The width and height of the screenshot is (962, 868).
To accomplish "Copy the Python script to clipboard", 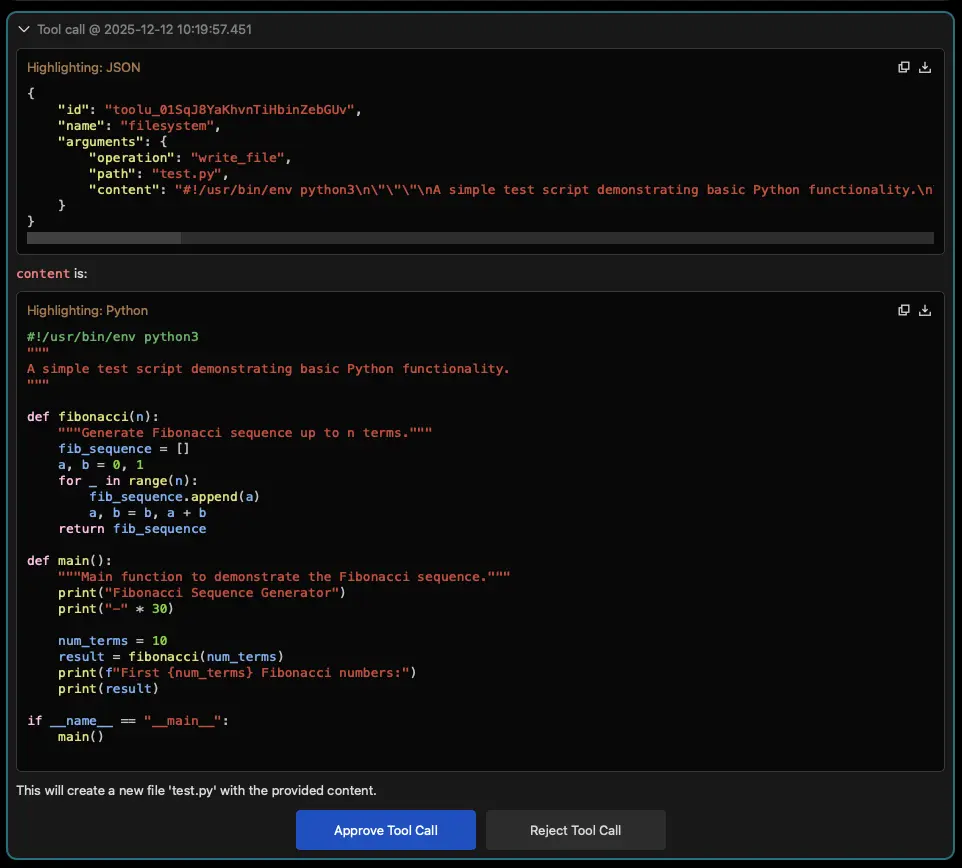I will click(x=903, y=310).
